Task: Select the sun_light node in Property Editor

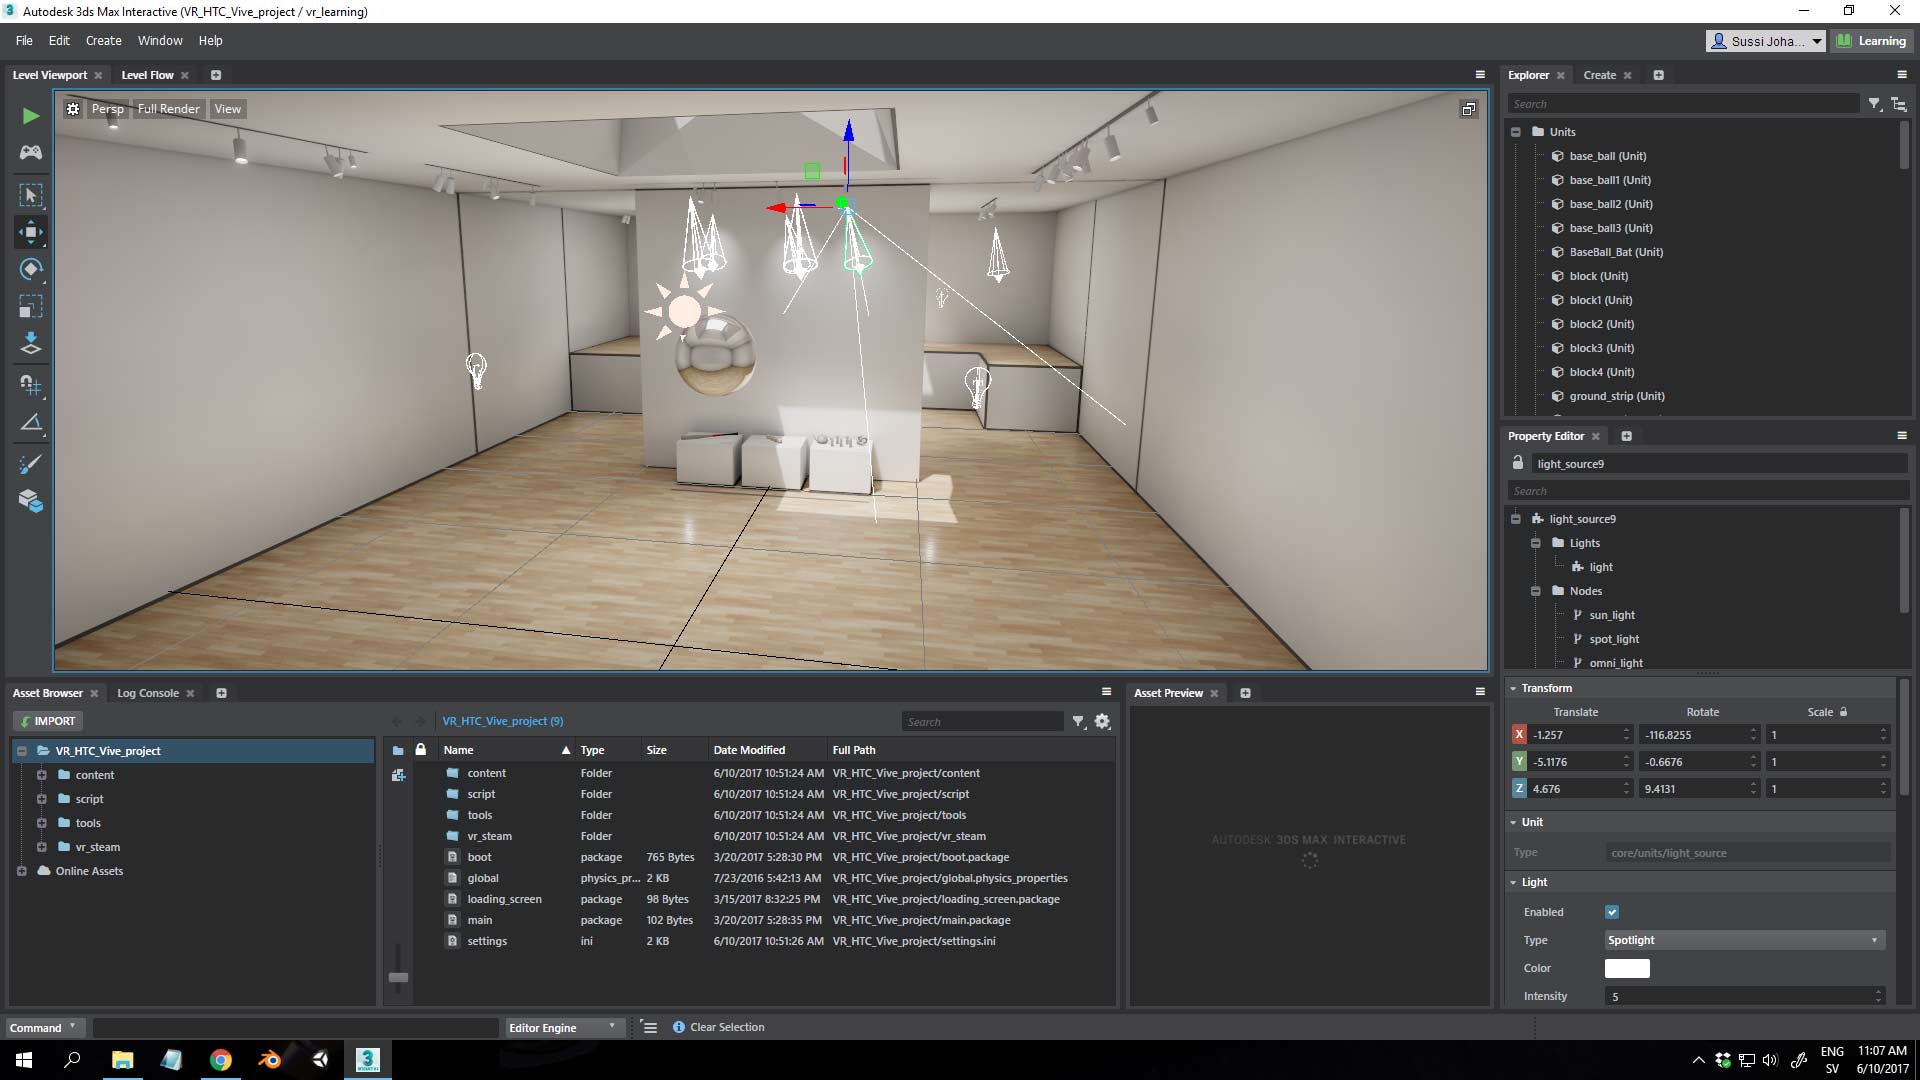Action: [1611, 614]
